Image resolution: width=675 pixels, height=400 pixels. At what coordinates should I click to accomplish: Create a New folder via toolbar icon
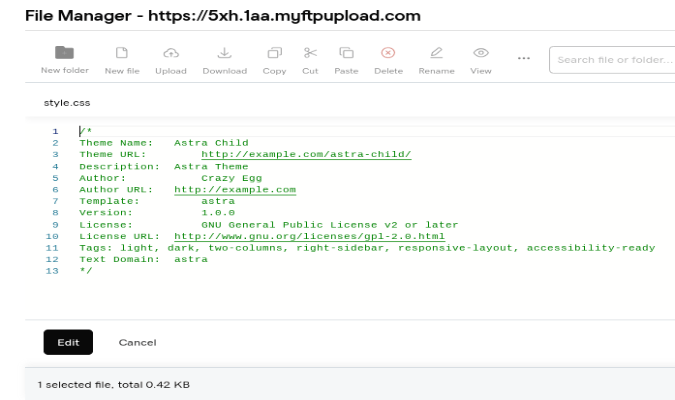coord(65,53)
